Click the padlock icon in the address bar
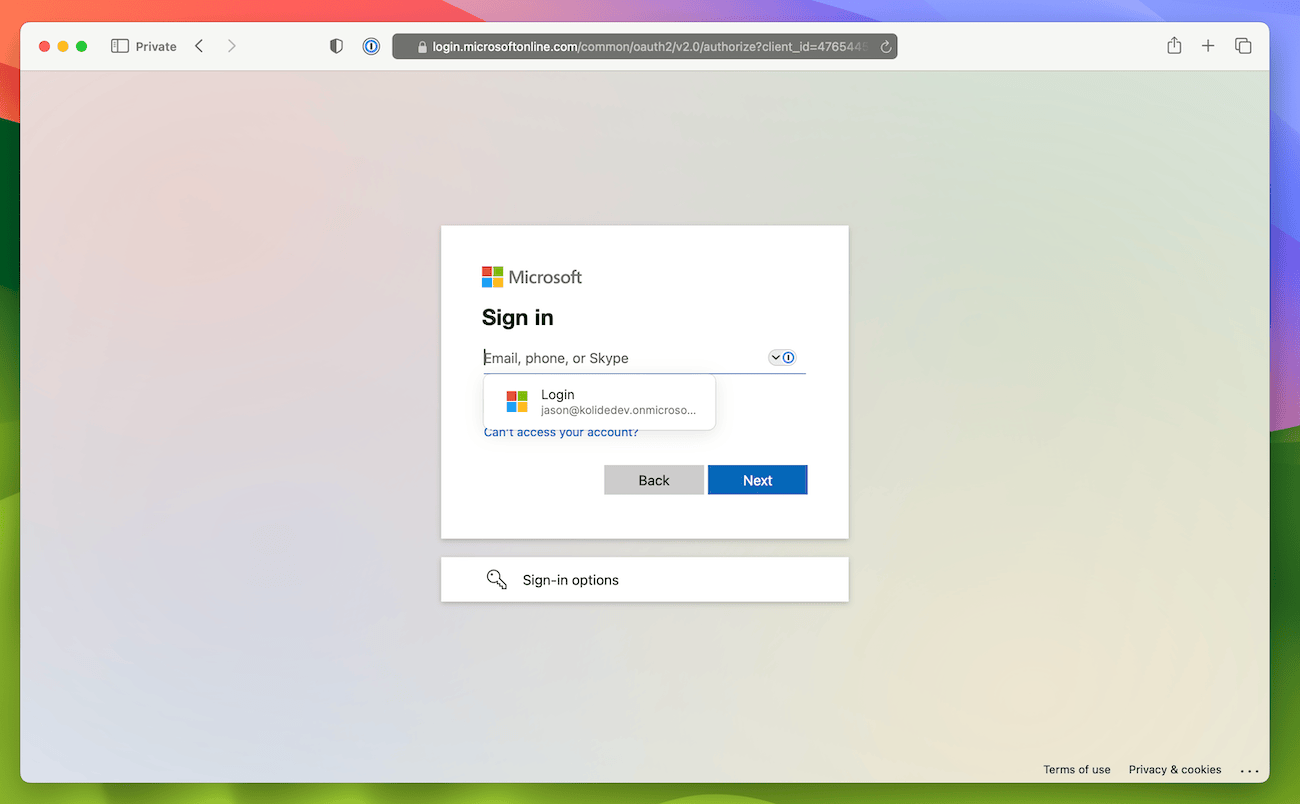Image resolution: width=1300 pixels, height=804 pixels. (420, 45)
